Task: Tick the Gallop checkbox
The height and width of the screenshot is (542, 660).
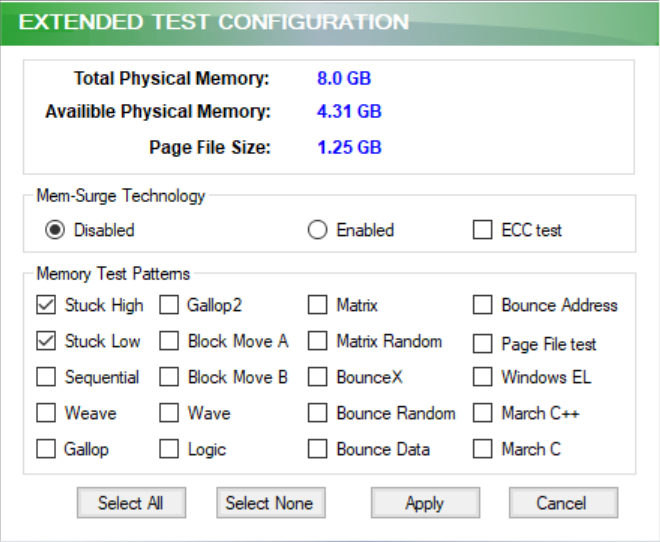Action: [x=46, y=449]
